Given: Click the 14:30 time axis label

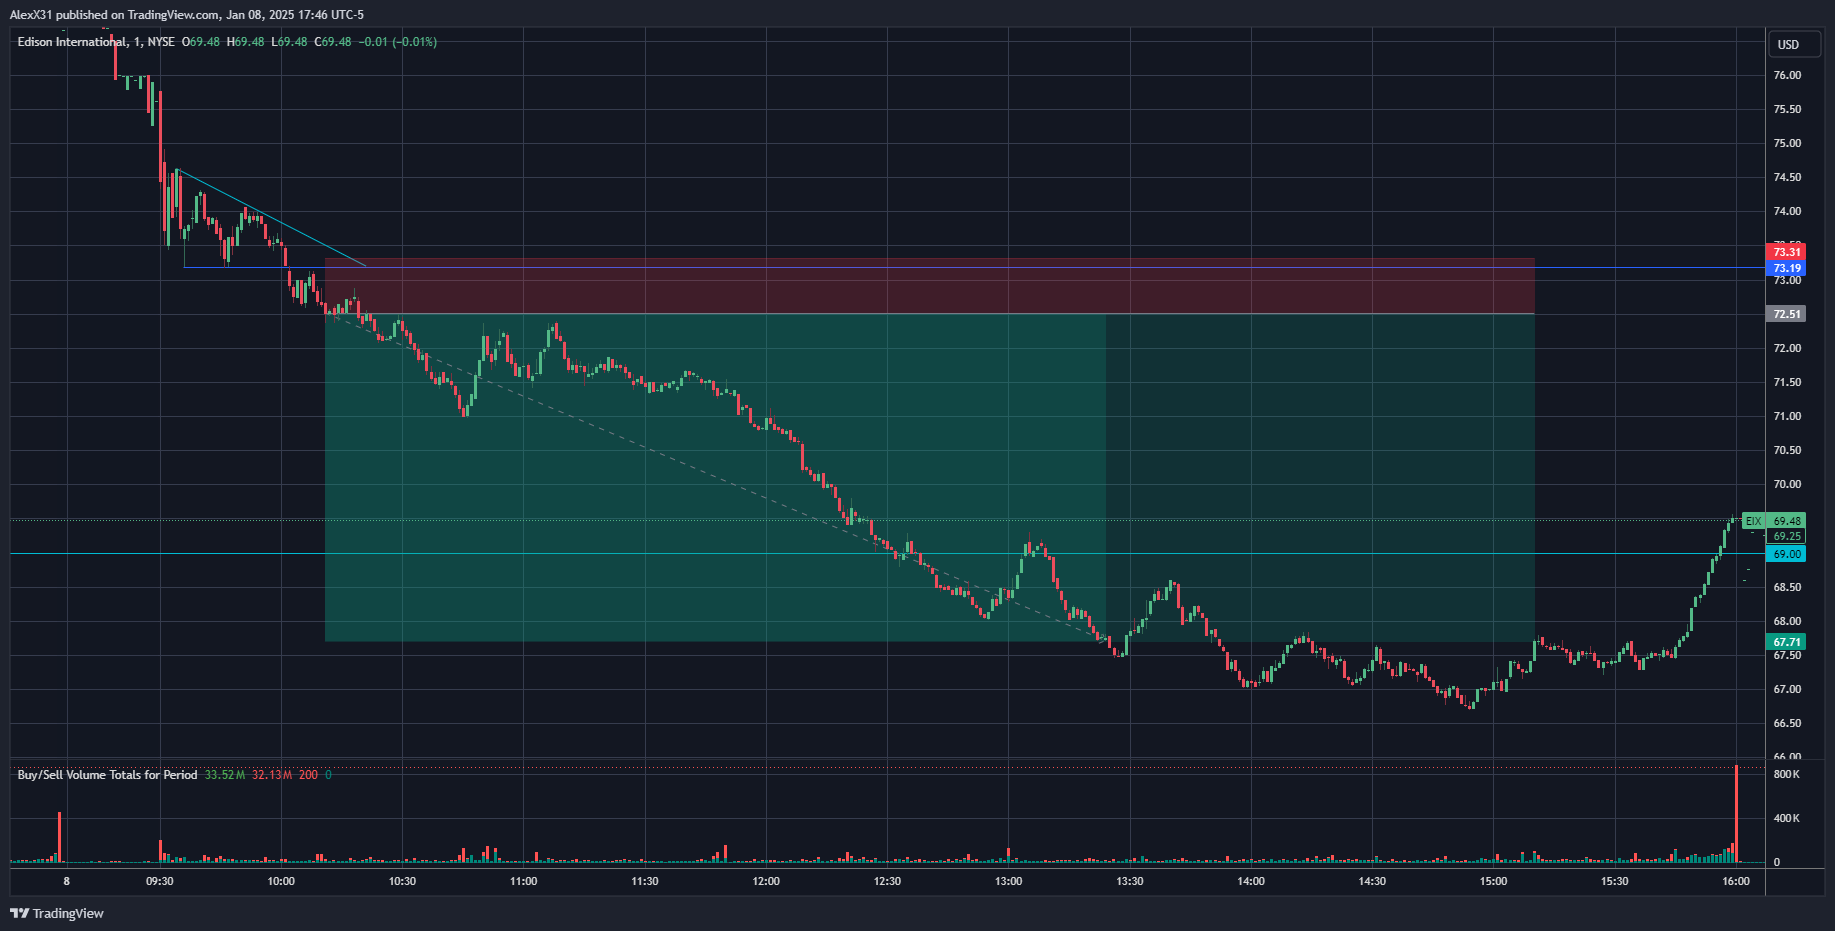Looking at the screenshot, I should (x=1372, y=881).
